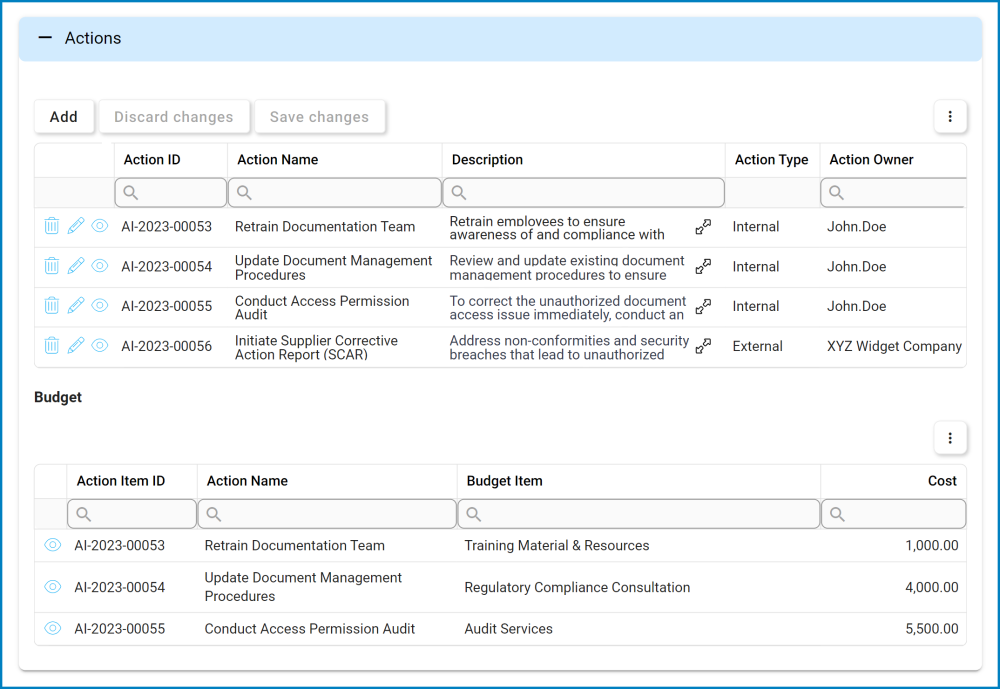Click trash icon for Conduct Access Permission Audit

point(52,306)
